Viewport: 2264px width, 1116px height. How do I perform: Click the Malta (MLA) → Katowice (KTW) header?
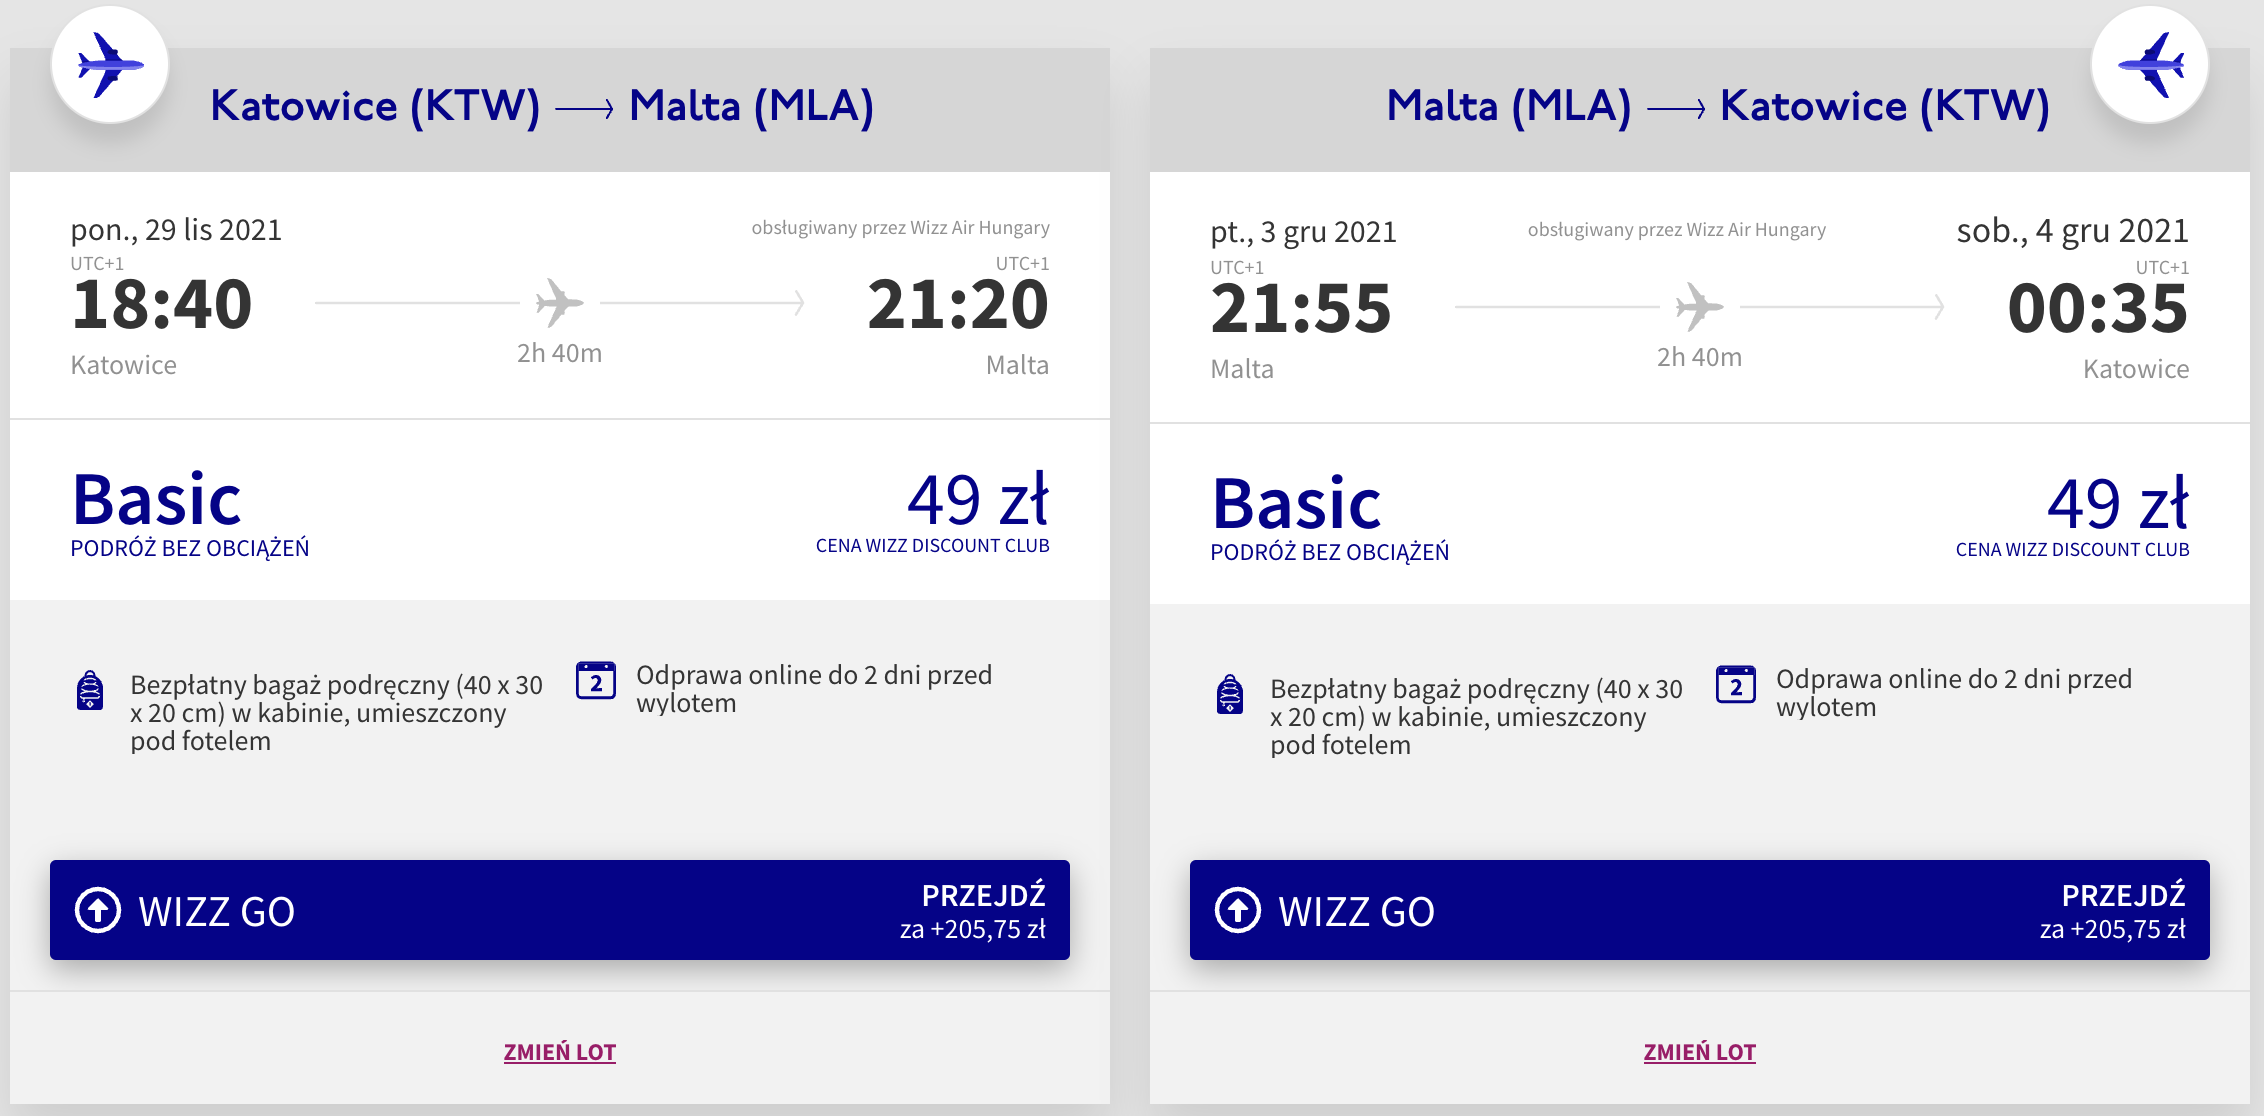coord(1718,106)
